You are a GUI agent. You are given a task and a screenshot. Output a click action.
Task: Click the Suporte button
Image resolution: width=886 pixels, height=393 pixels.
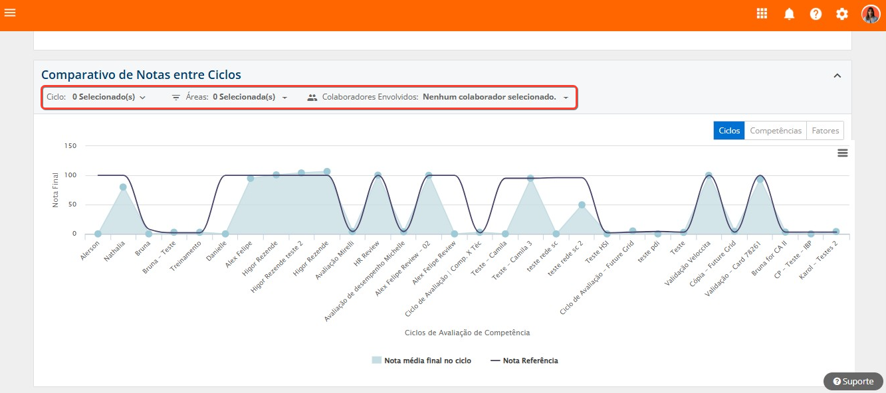(x=853, y=382)
